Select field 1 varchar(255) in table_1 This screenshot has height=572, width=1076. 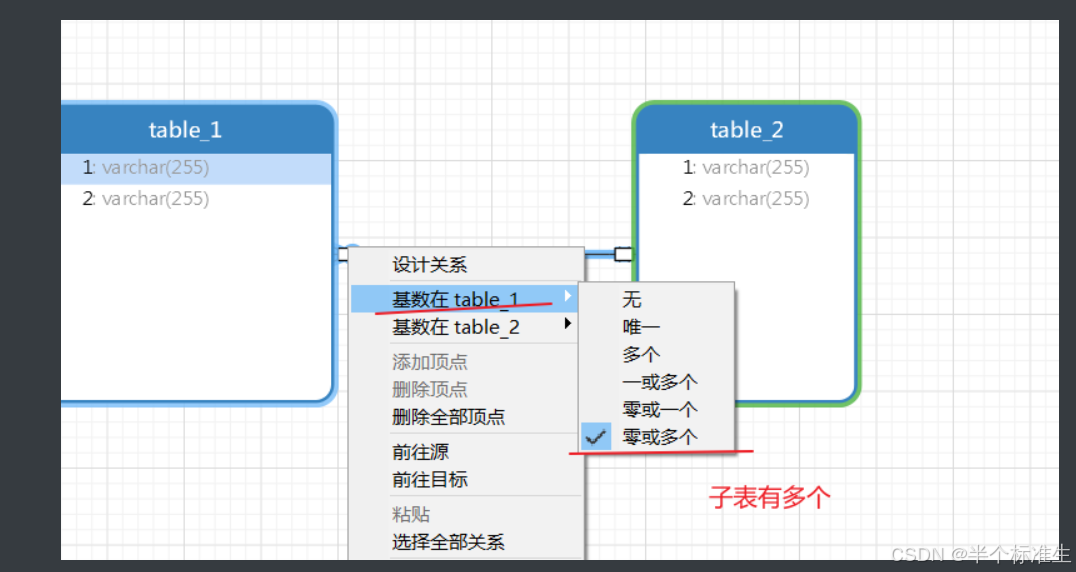click(196, 167)
